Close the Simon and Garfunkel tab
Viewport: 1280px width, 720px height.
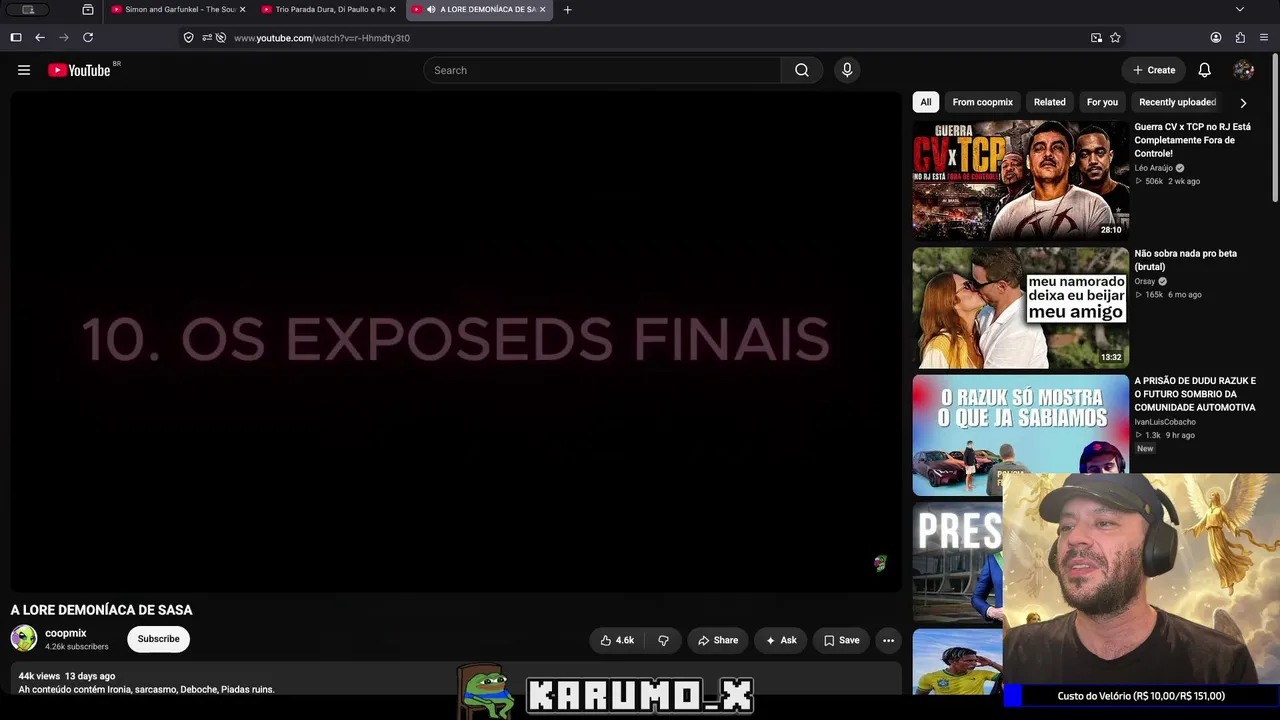tap(242, 10)
